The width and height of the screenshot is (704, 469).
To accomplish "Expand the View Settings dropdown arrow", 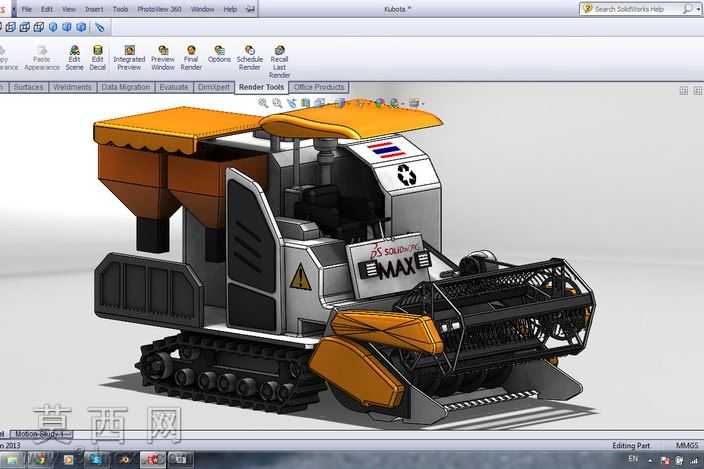I will click(422, 103).
